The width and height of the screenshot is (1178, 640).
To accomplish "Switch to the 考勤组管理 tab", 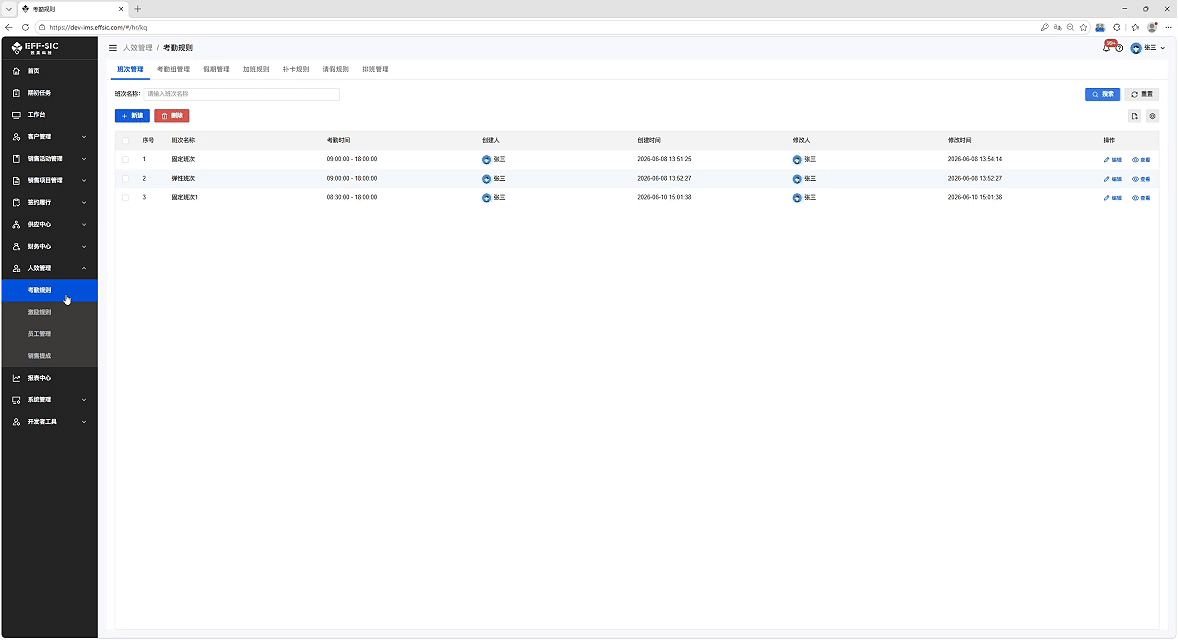I will click(174, 69).
